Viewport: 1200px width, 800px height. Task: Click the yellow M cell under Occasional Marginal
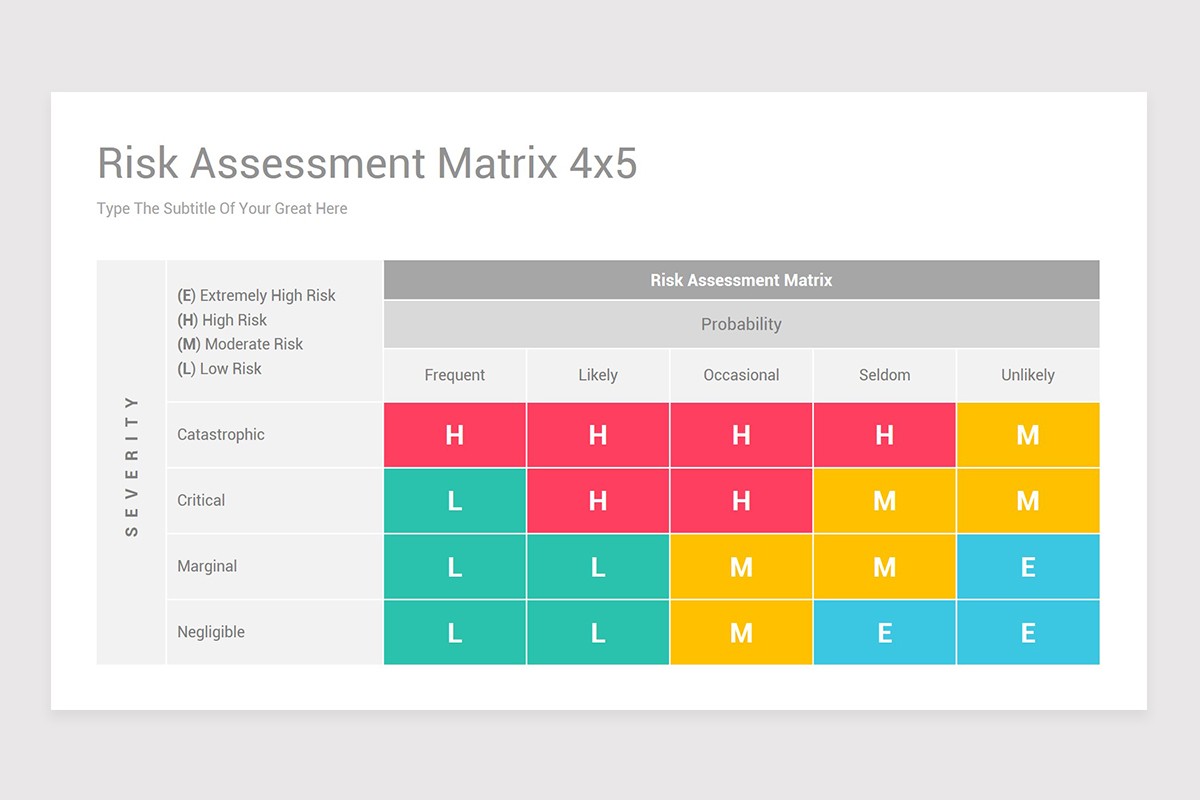tap(740, 566)
